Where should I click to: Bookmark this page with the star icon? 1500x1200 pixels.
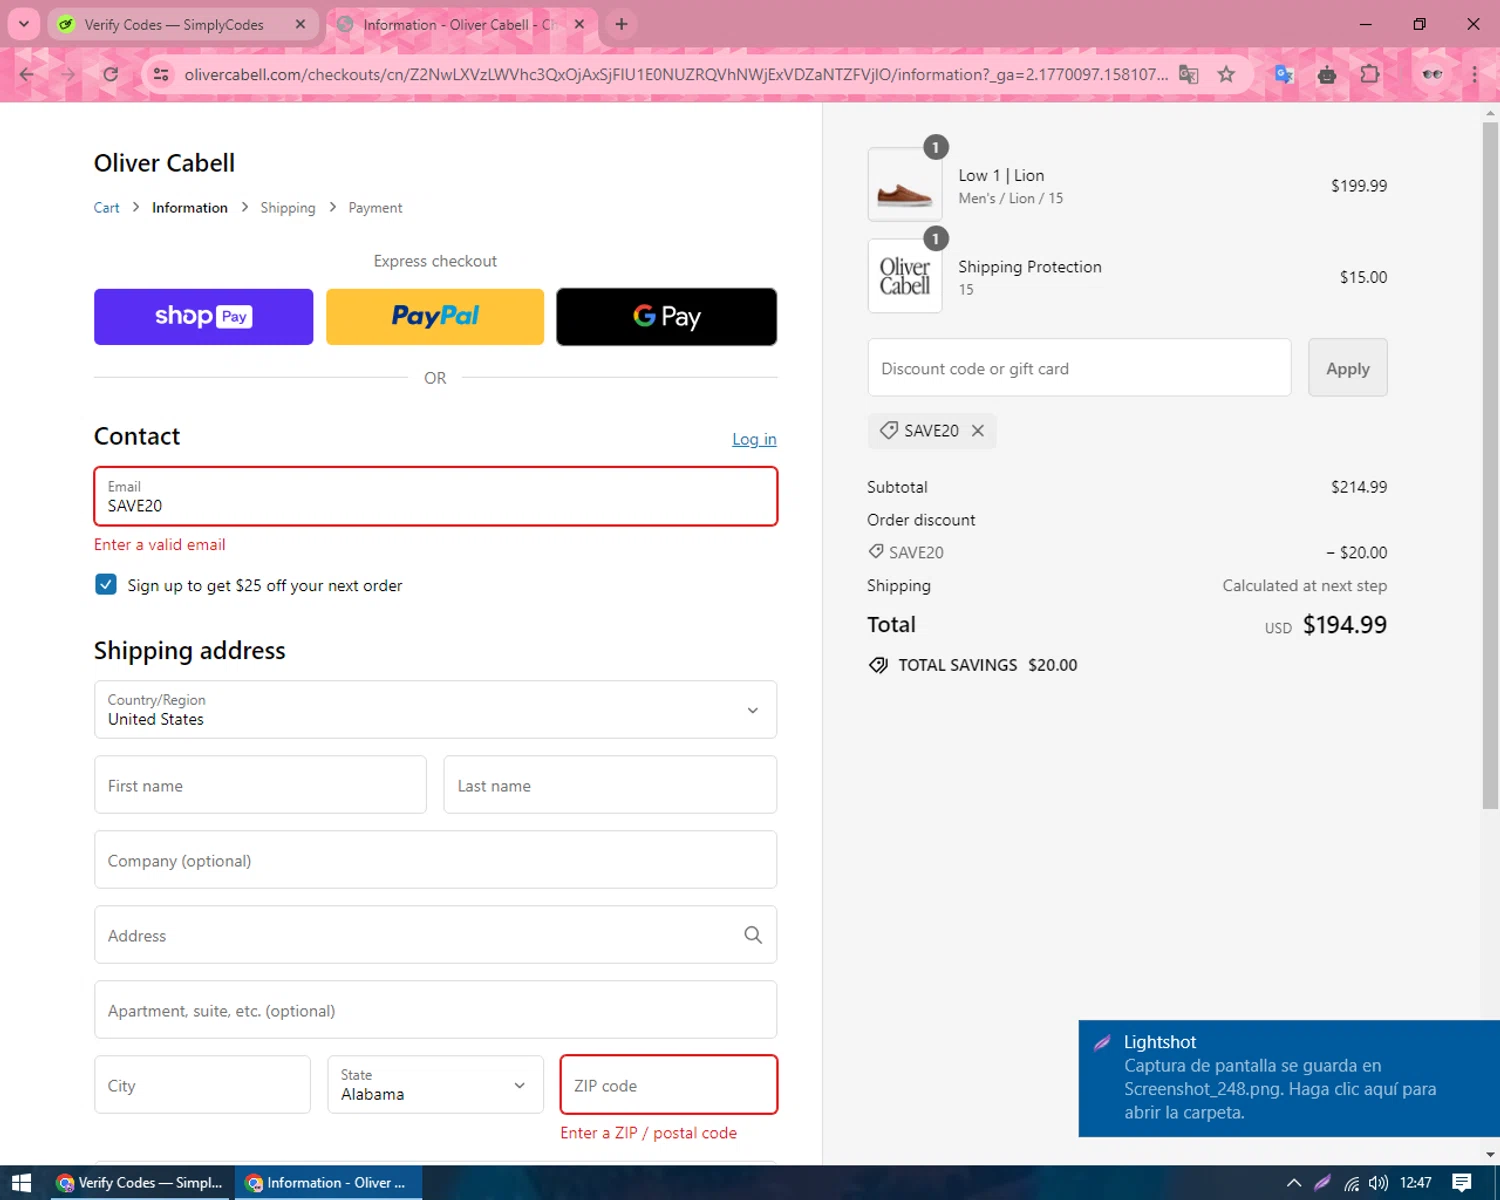coord(1227,74)
